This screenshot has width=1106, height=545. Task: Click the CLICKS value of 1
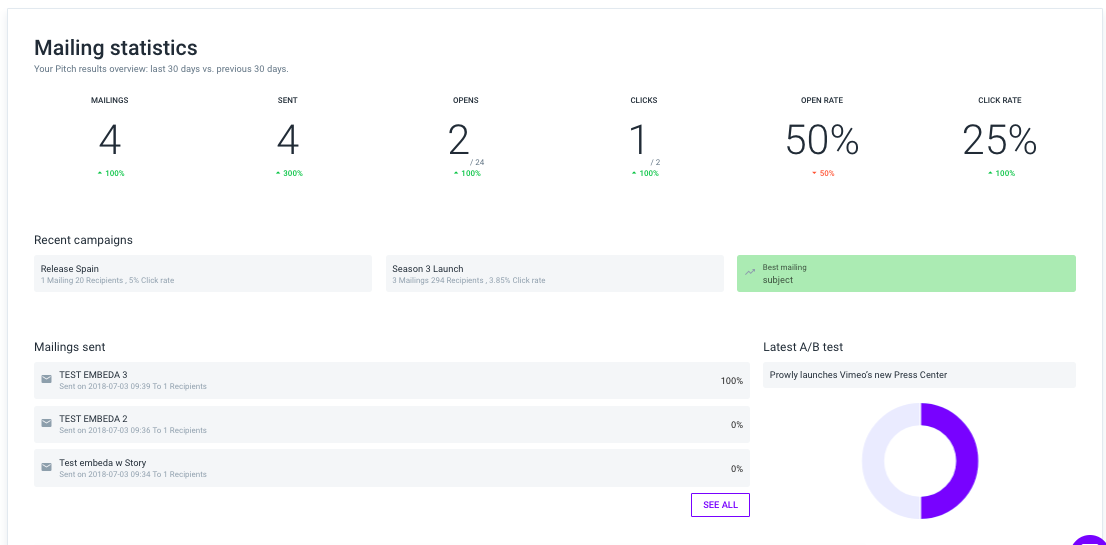pos(639,140)
